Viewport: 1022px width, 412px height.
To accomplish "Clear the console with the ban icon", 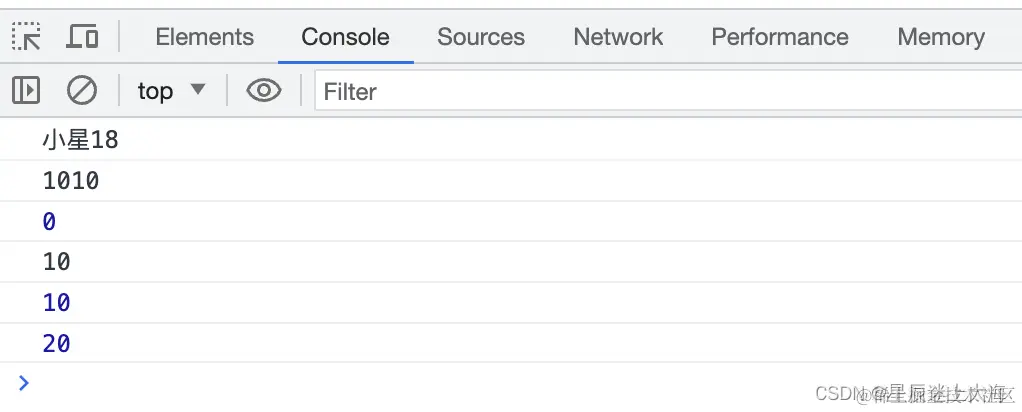I will point(81,91).
